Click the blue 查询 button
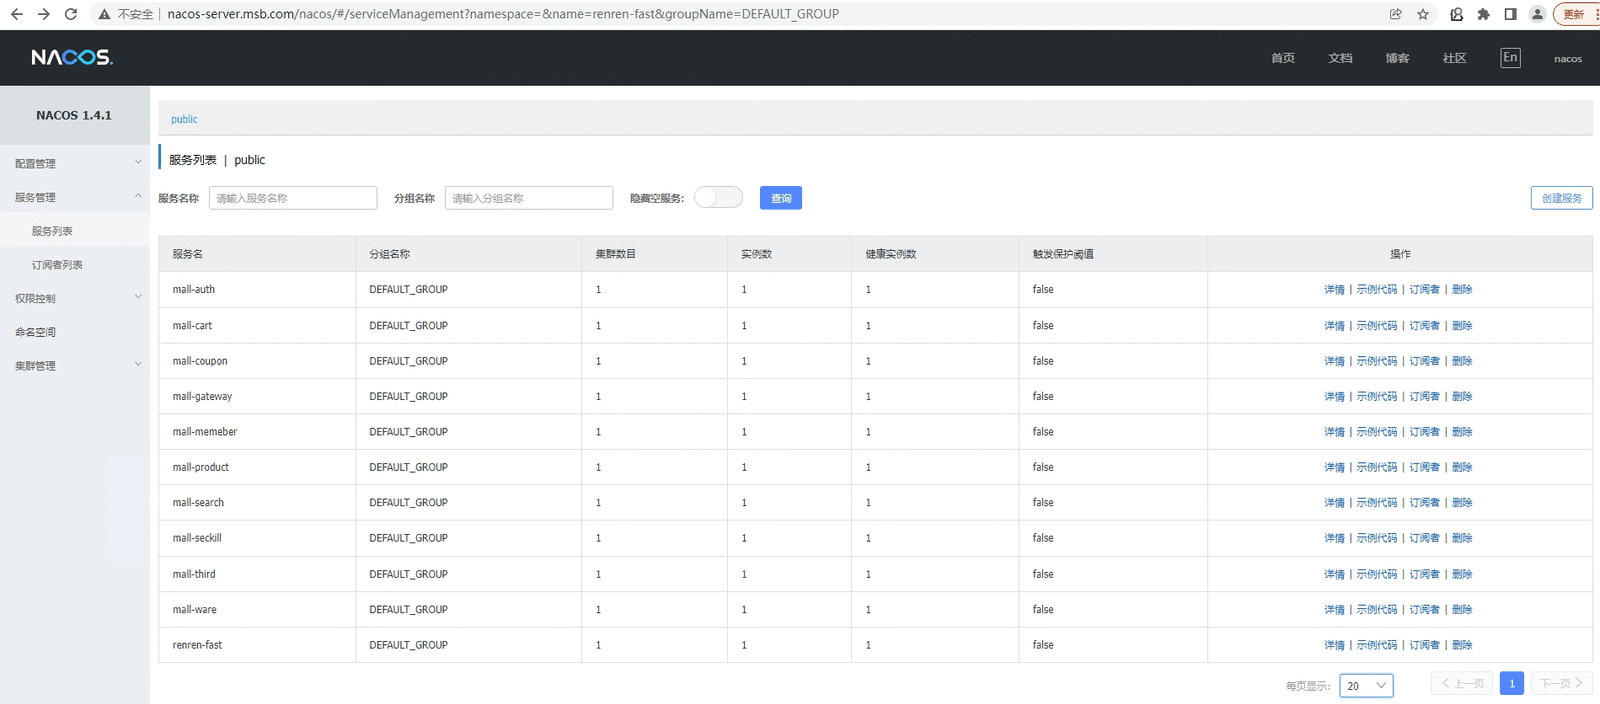 781,198
